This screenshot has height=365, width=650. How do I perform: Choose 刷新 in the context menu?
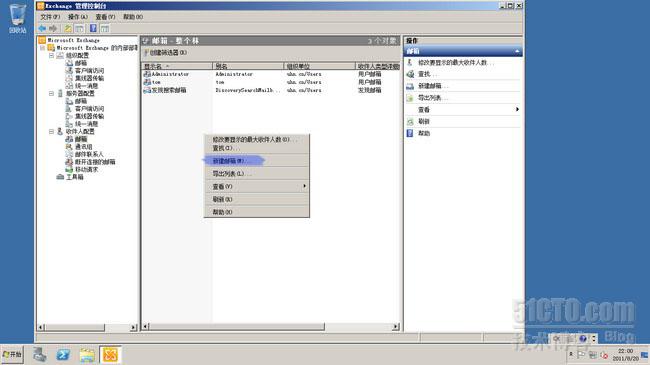pos(257,200)
